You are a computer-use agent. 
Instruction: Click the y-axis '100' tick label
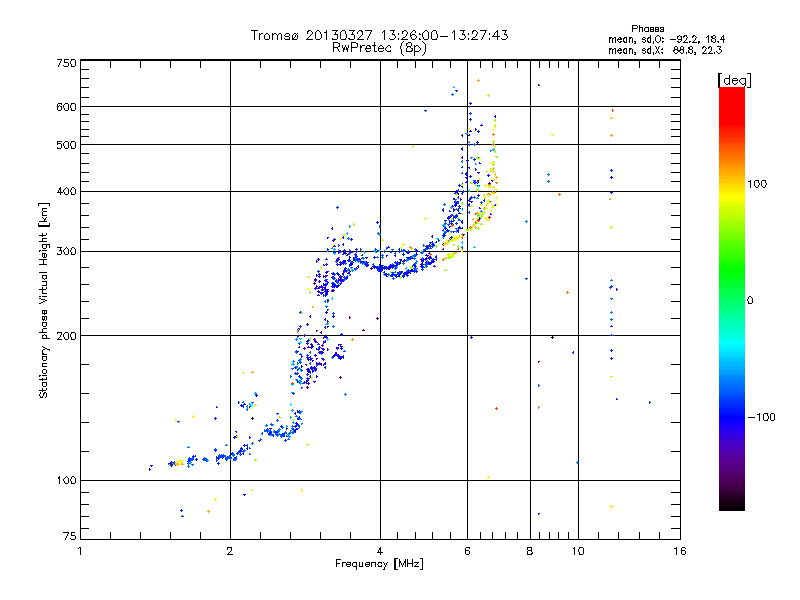point(66,481)
